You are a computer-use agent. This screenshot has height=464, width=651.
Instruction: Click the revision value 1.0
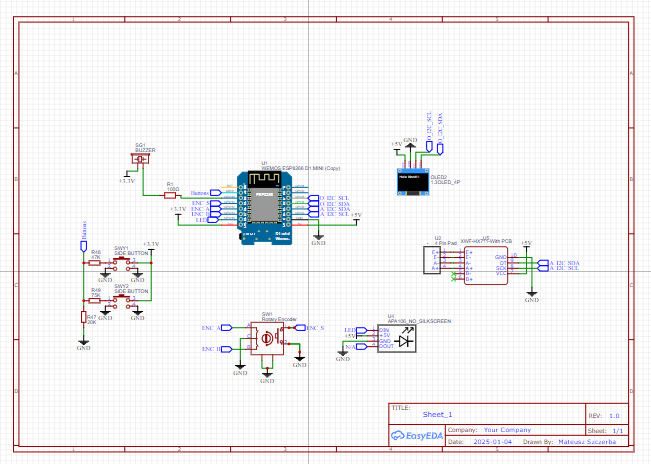tap(614, 415)
